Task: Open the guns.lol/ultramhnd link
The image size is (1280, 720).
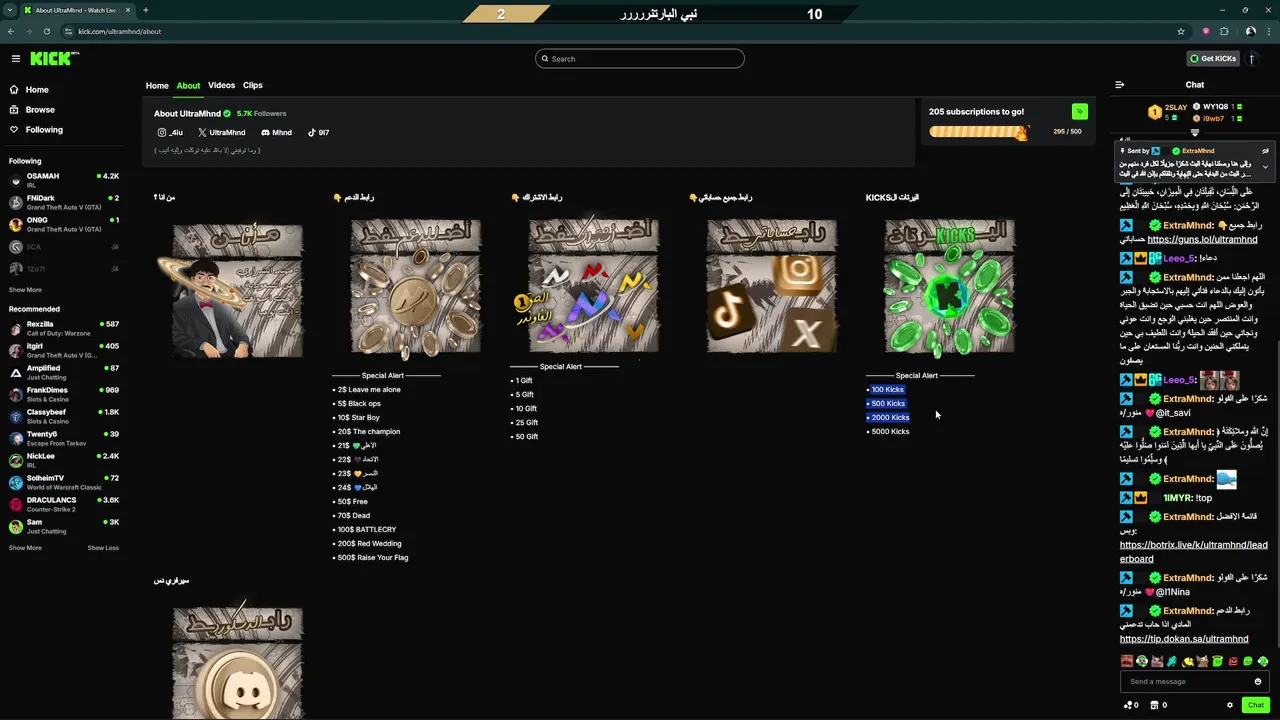Action: click(x=1202, y=240)
